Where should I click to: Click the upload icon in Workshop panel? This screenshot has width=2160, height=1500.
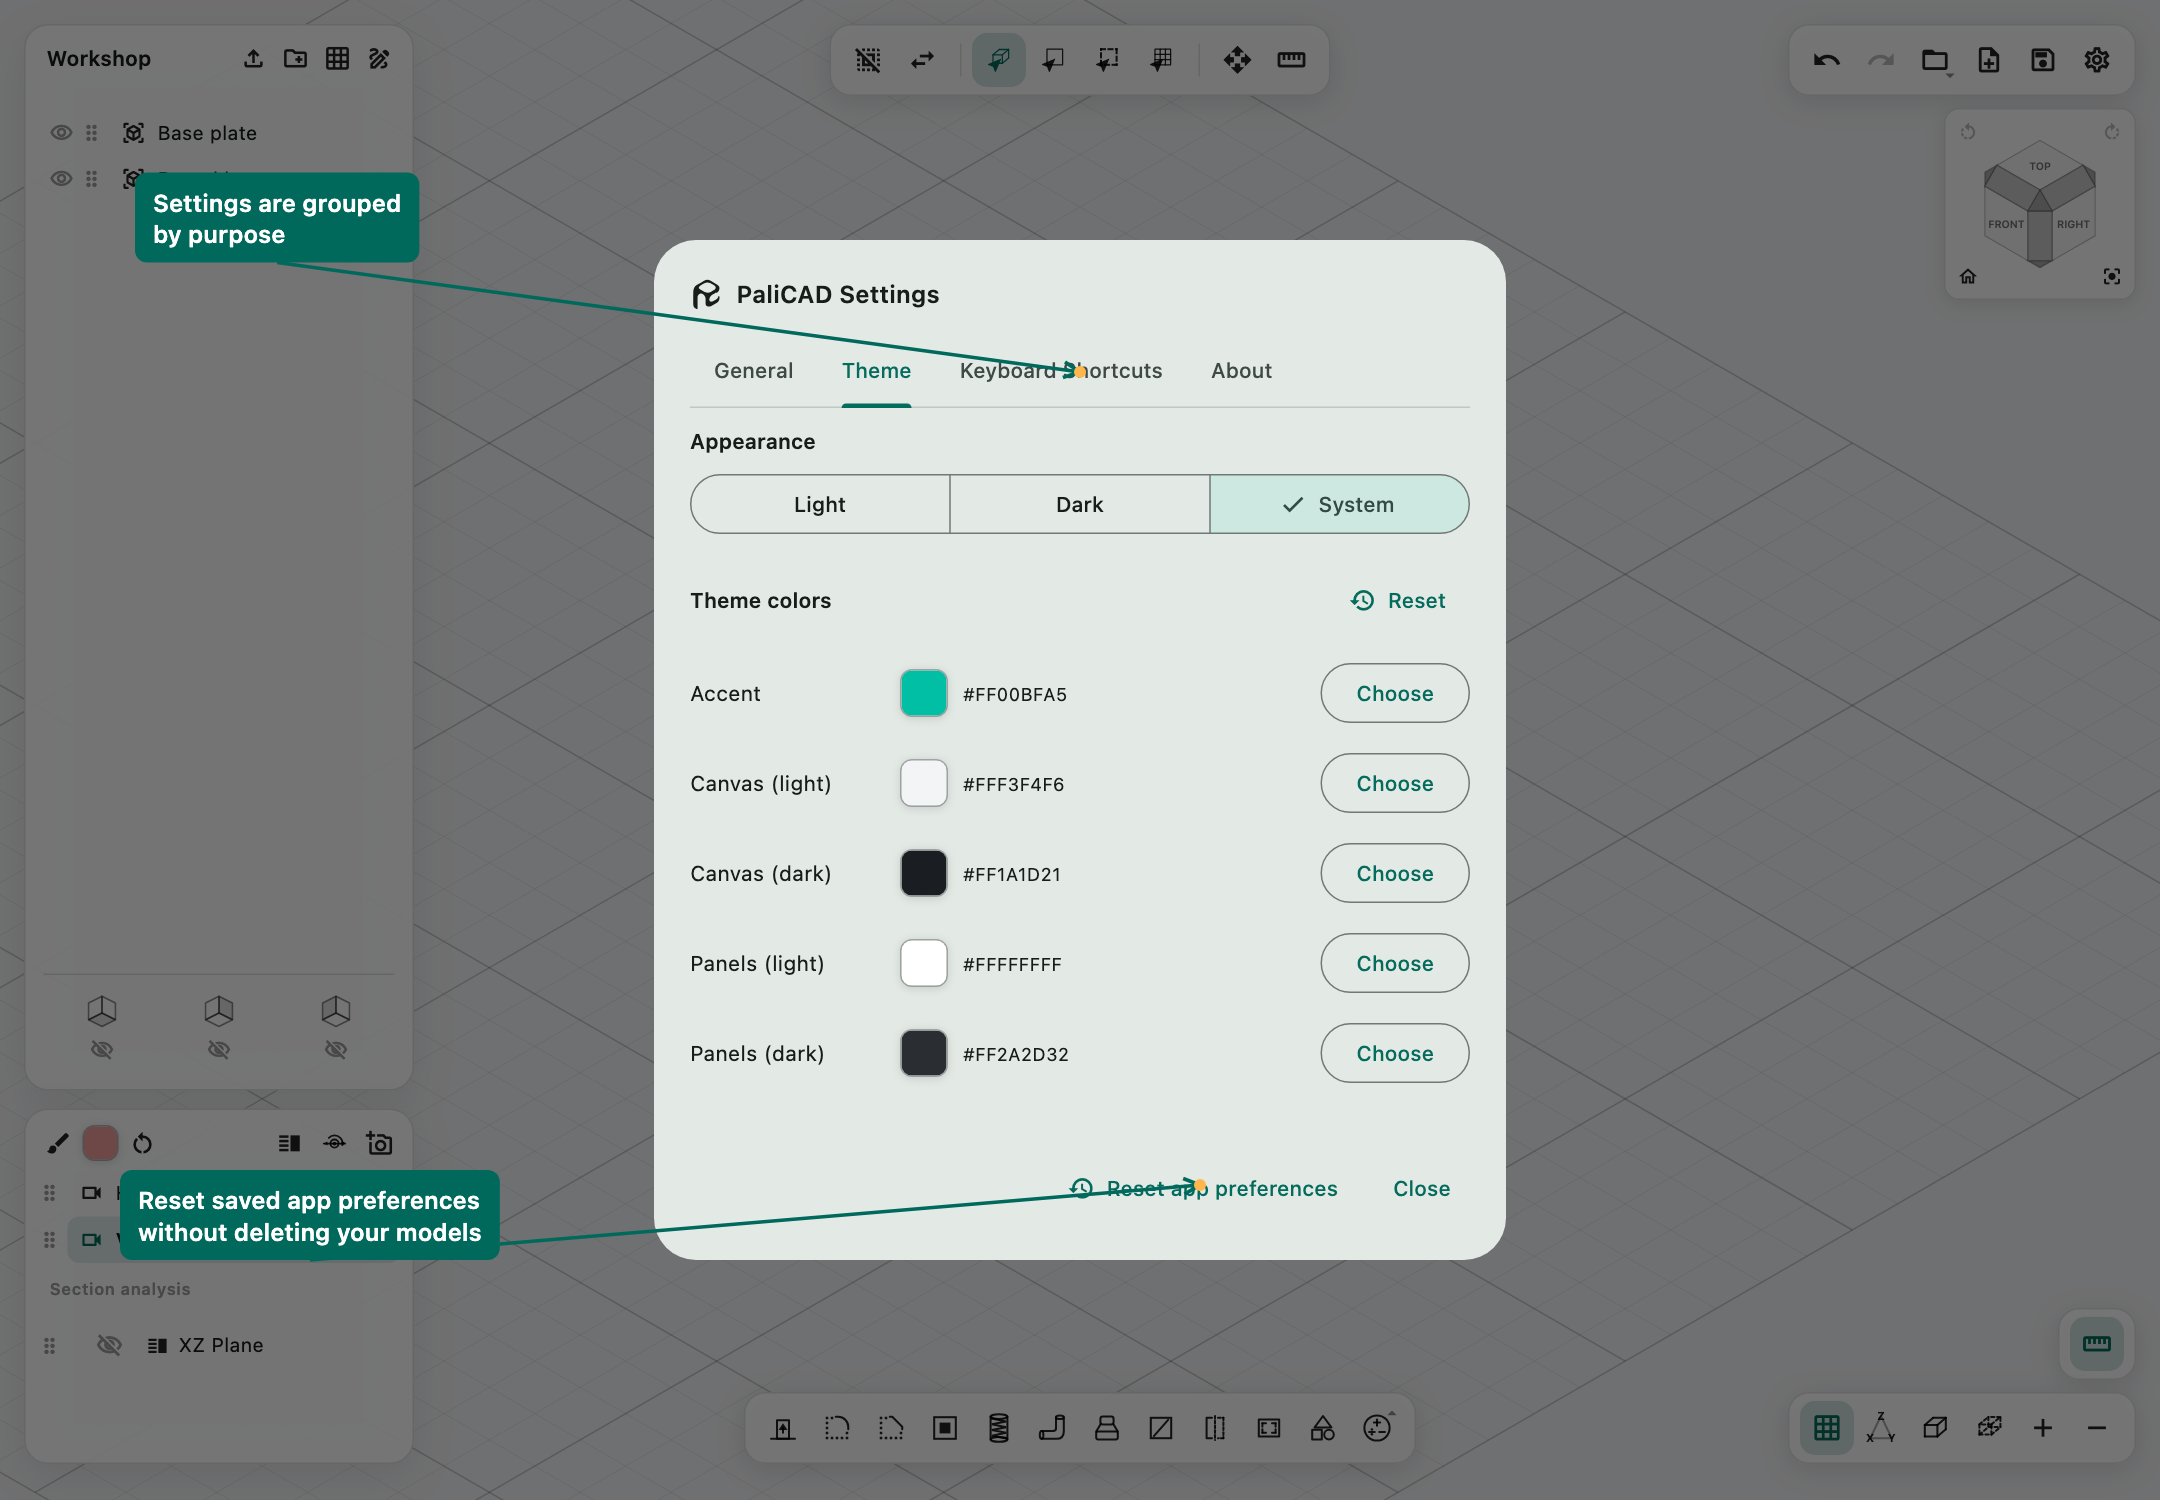(253, 59)
